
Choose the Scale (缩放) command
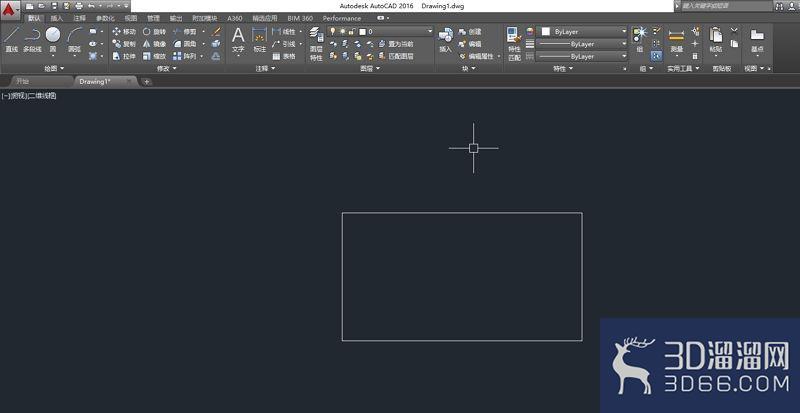point(154,56)
